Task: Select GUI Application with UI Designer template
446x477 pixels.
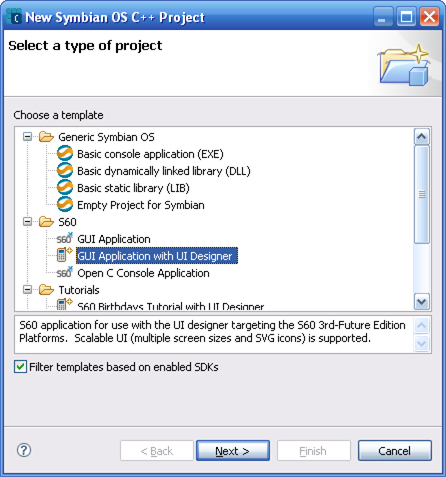Action: tap(157, 256)
